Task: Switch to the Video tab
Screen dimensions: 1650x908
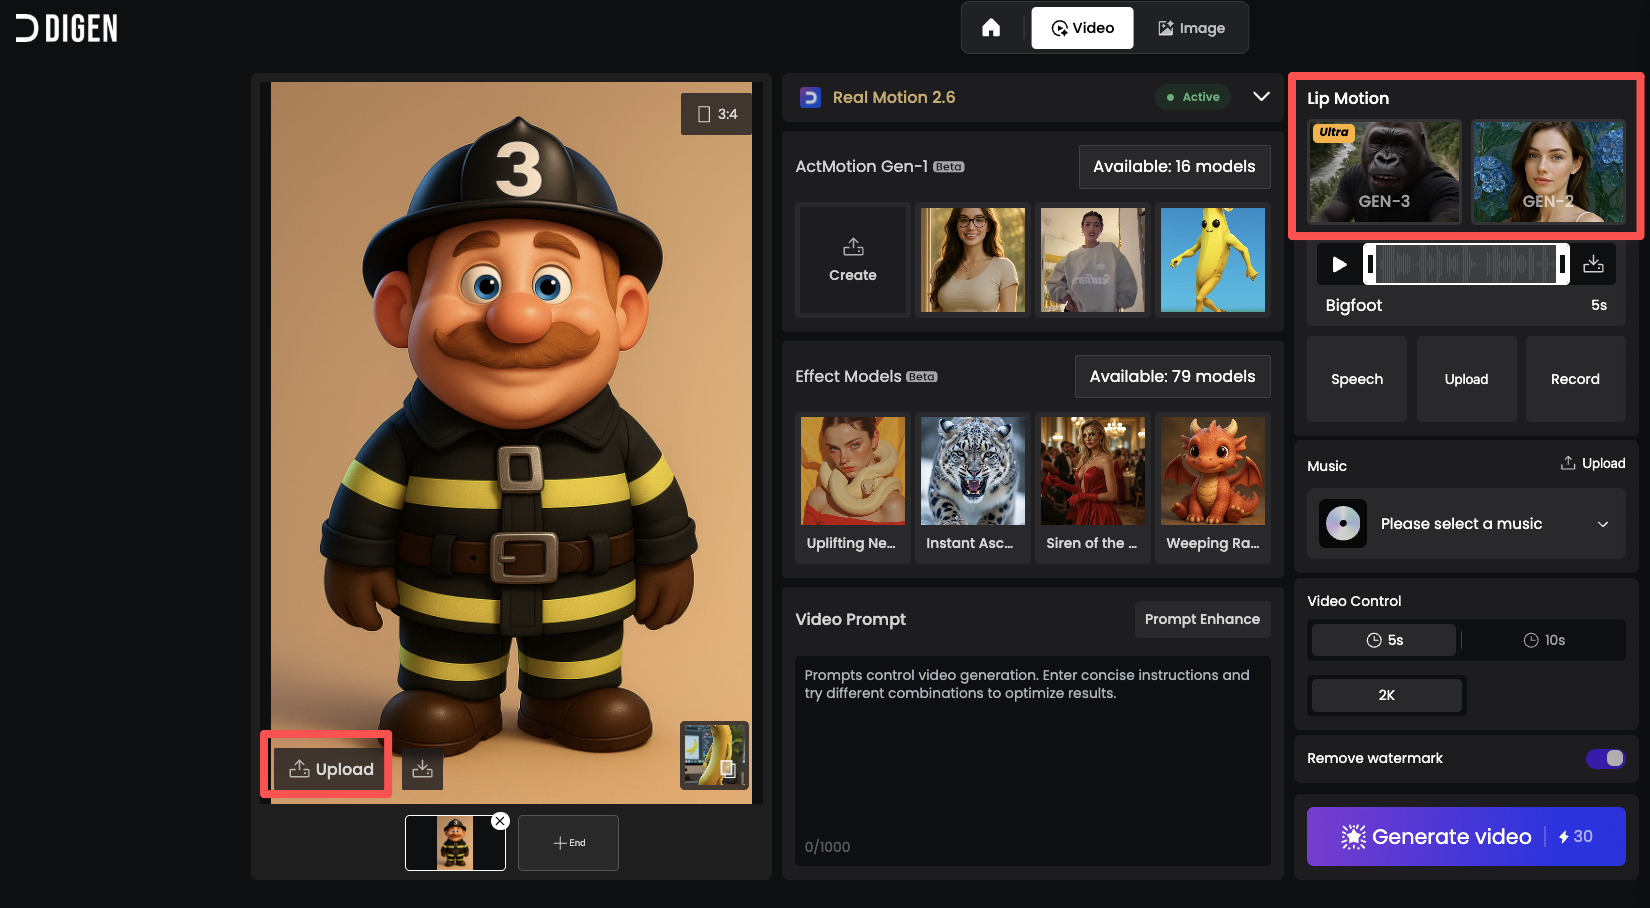Action: [x=1082, y=28]
